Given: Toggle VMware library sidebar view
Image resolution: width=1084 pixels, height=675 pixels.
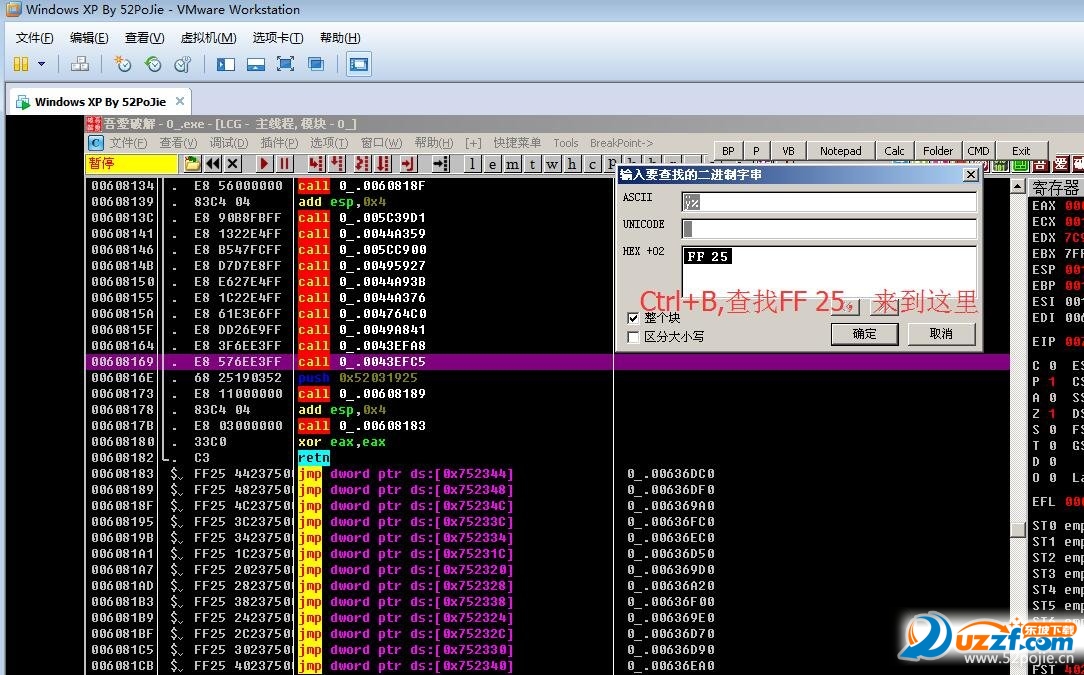Looking at the screenshot, I should pyautogui.click(x=225, y=64).
